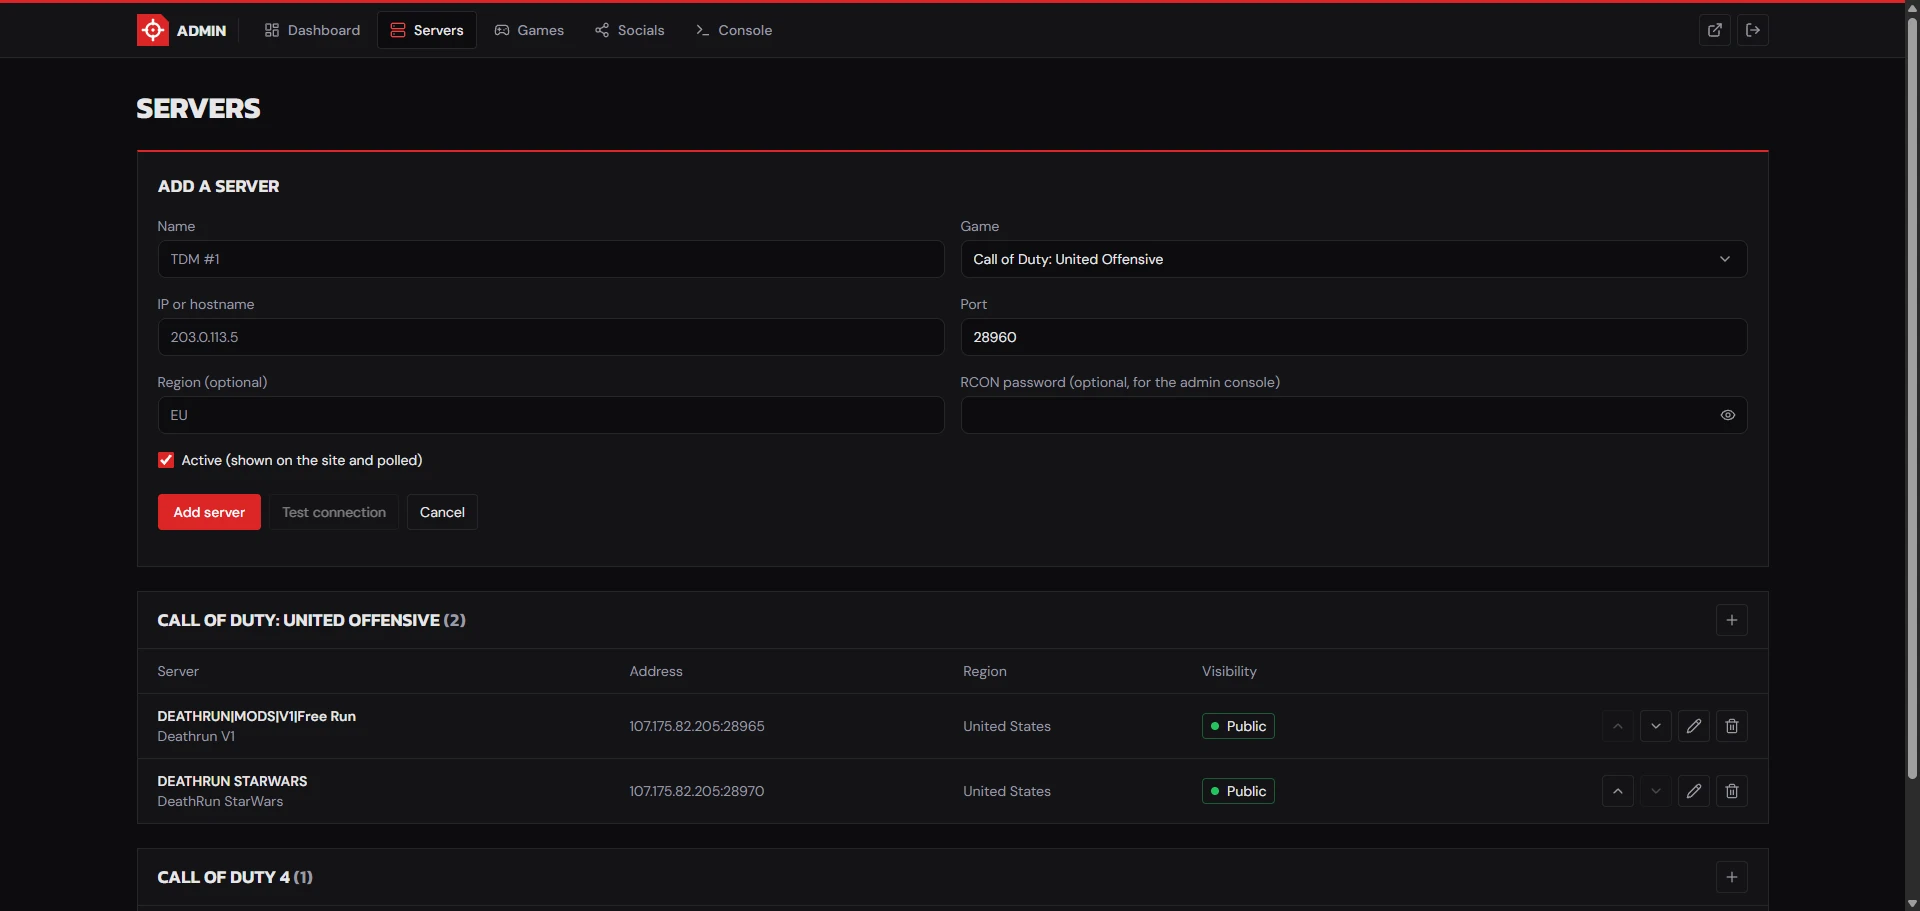Image resolution: width=1920 pixels, height=911 pixels.
Task: Go to the Dashboard tab
Action: pyautogui.click(x=312, y=30)
